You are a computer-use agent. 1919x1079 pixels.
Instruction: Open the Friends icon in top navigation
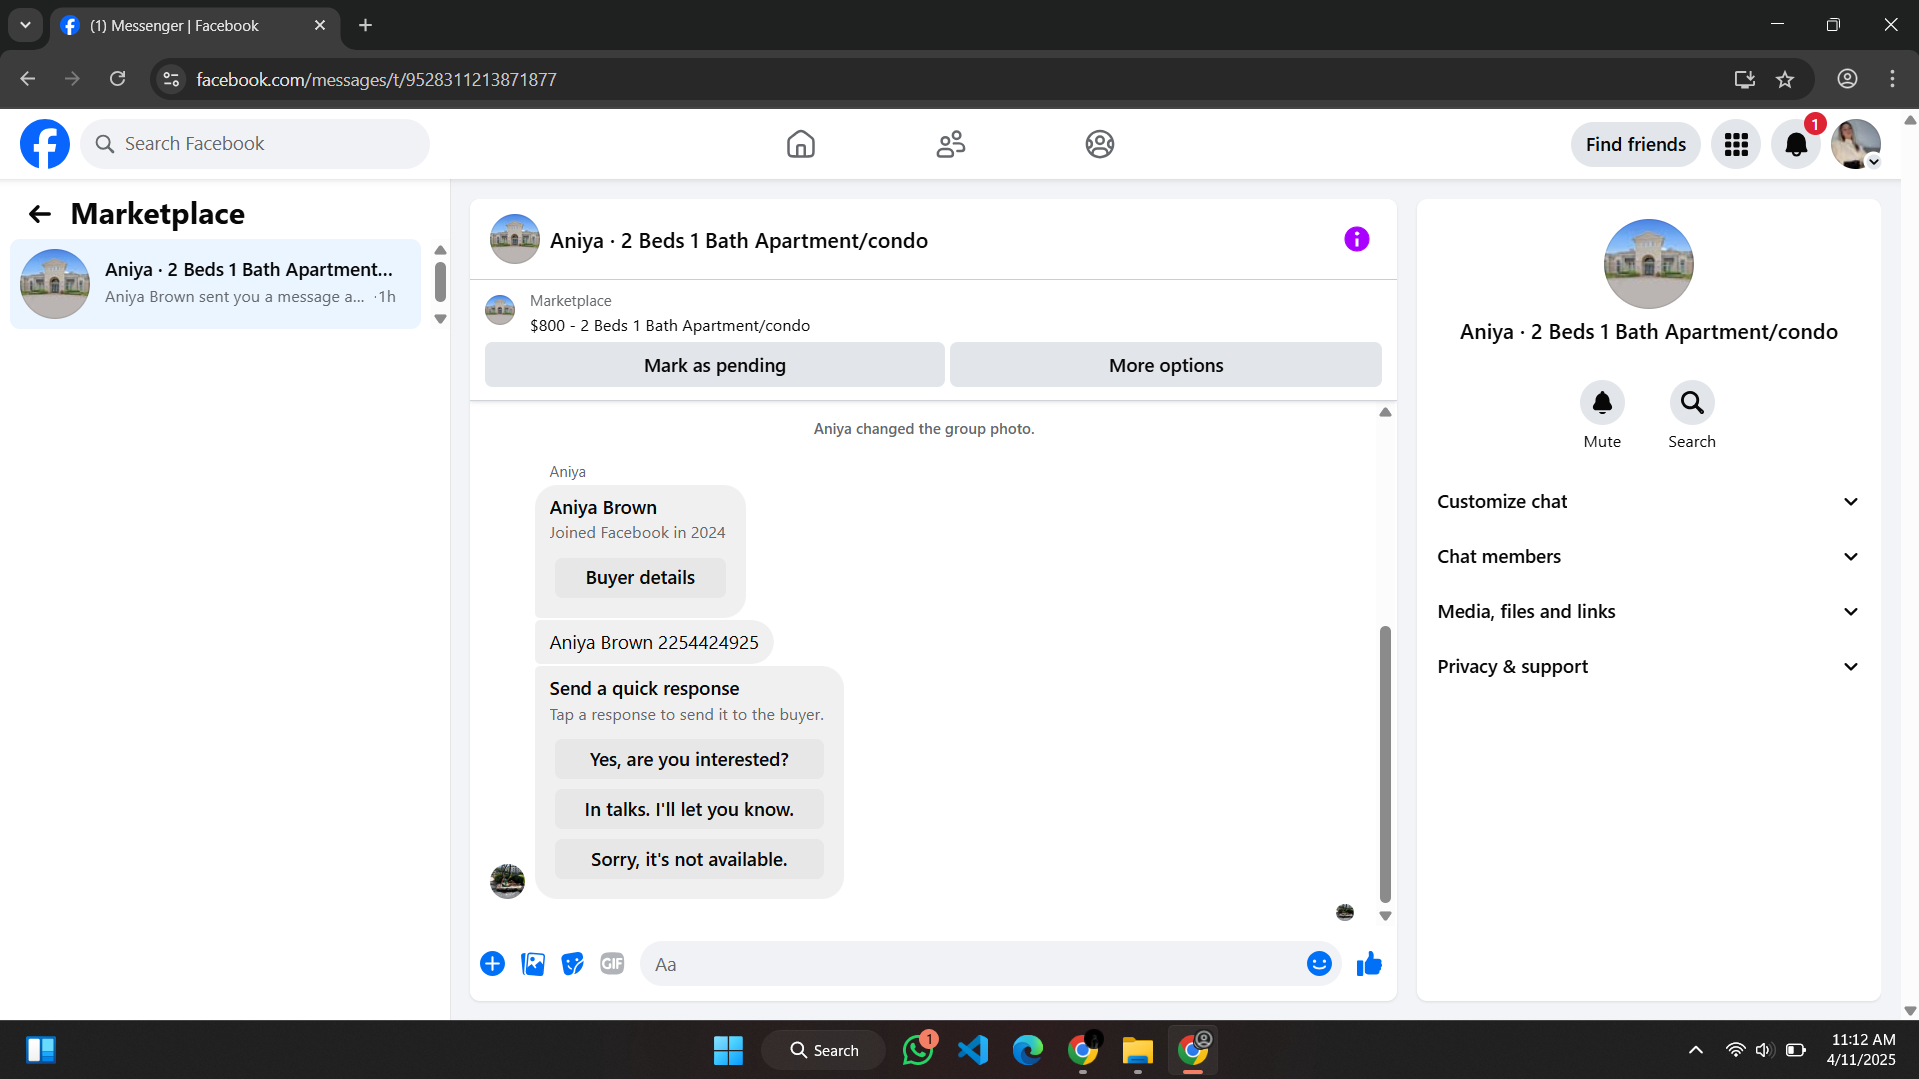point(950,144)
